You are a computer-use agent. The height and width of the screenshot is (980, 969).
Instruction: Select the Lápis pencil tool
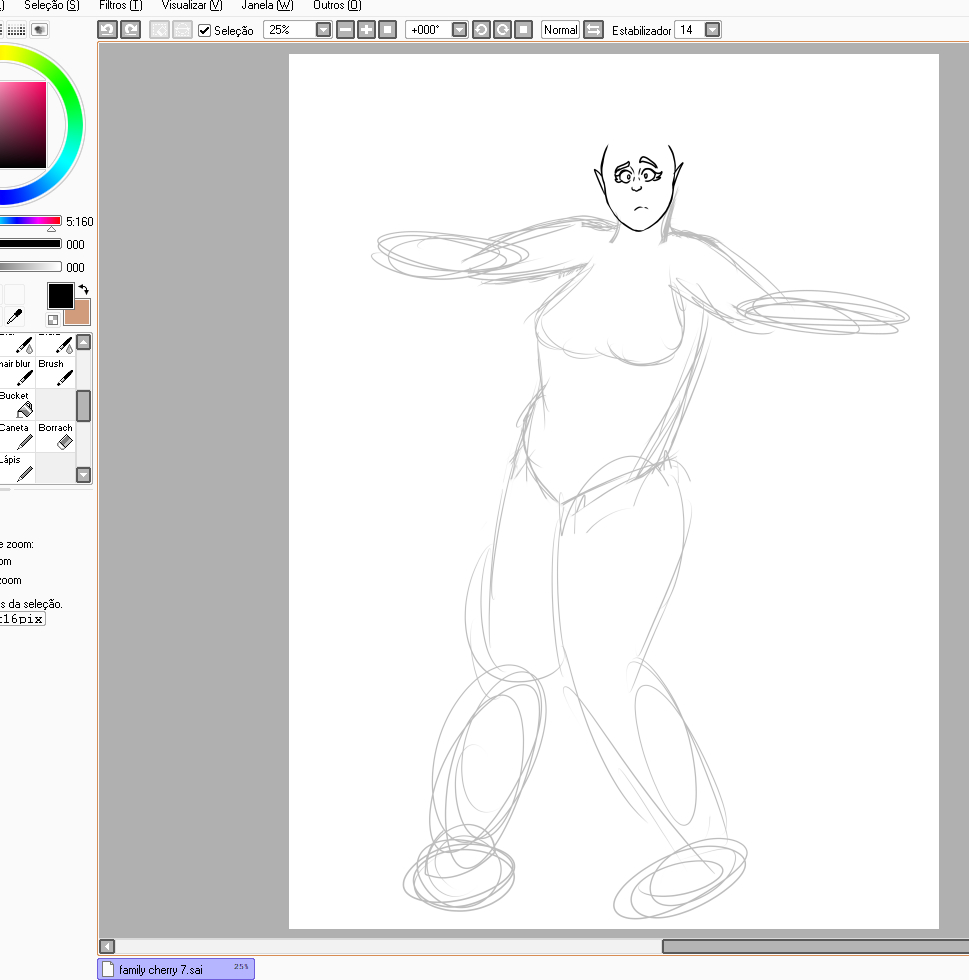click(17, 468)
